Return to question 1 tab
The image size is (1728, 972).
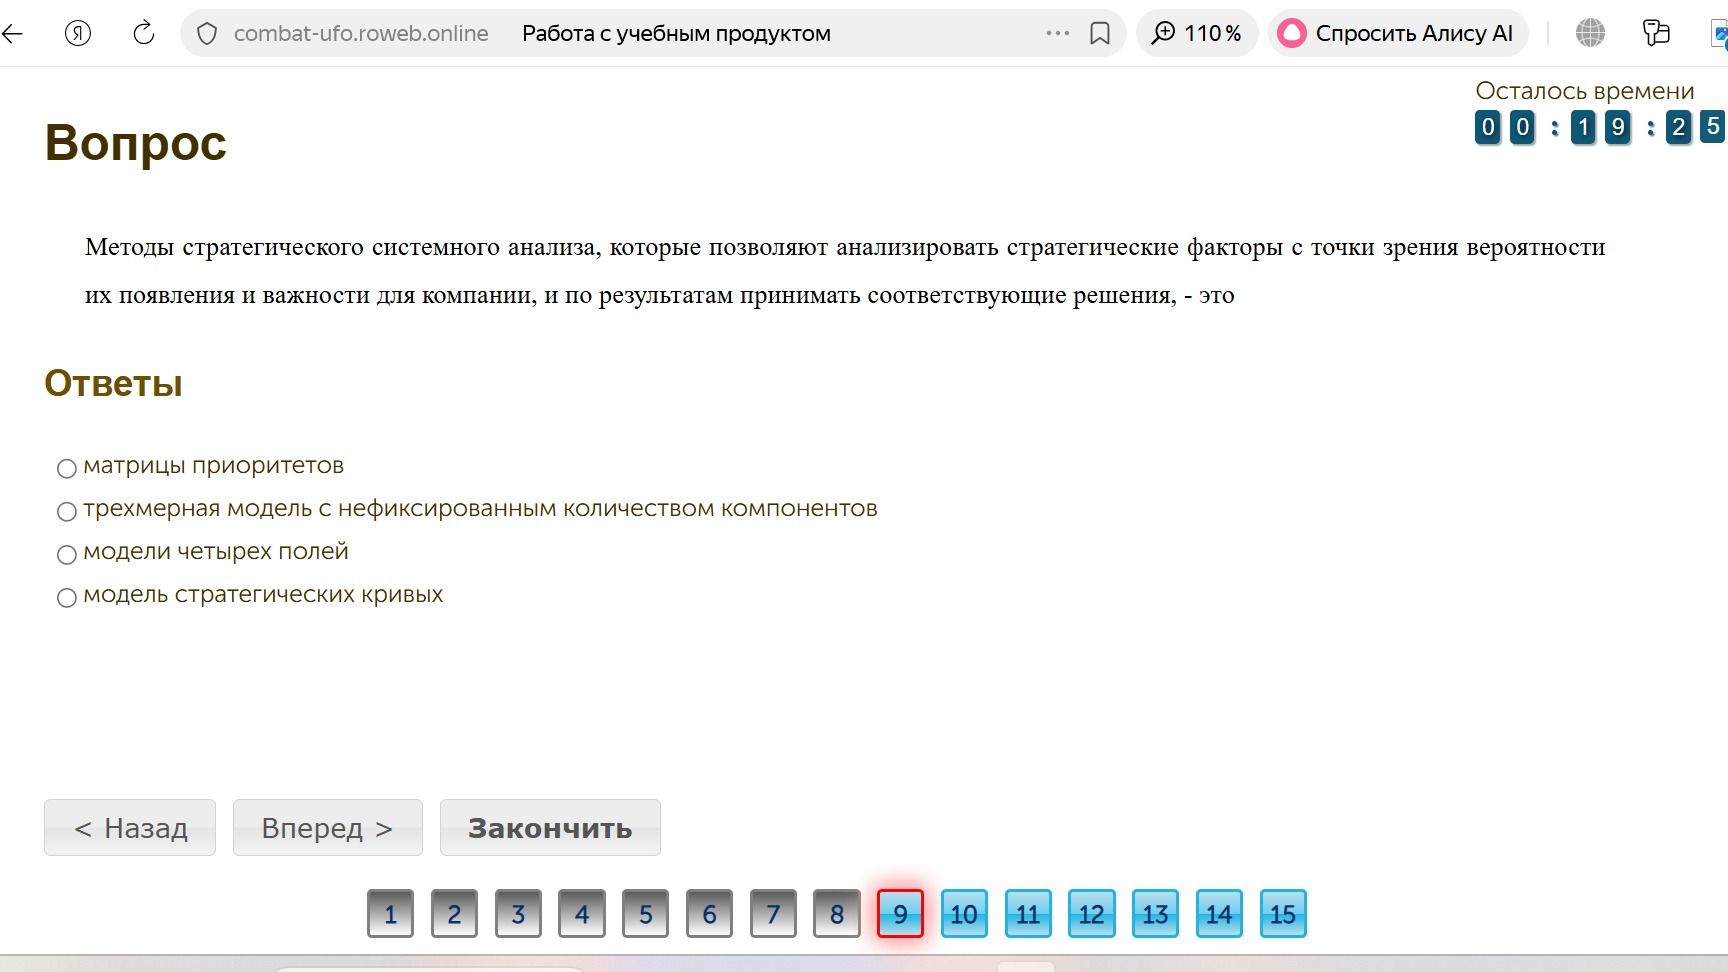pos(390,913)
